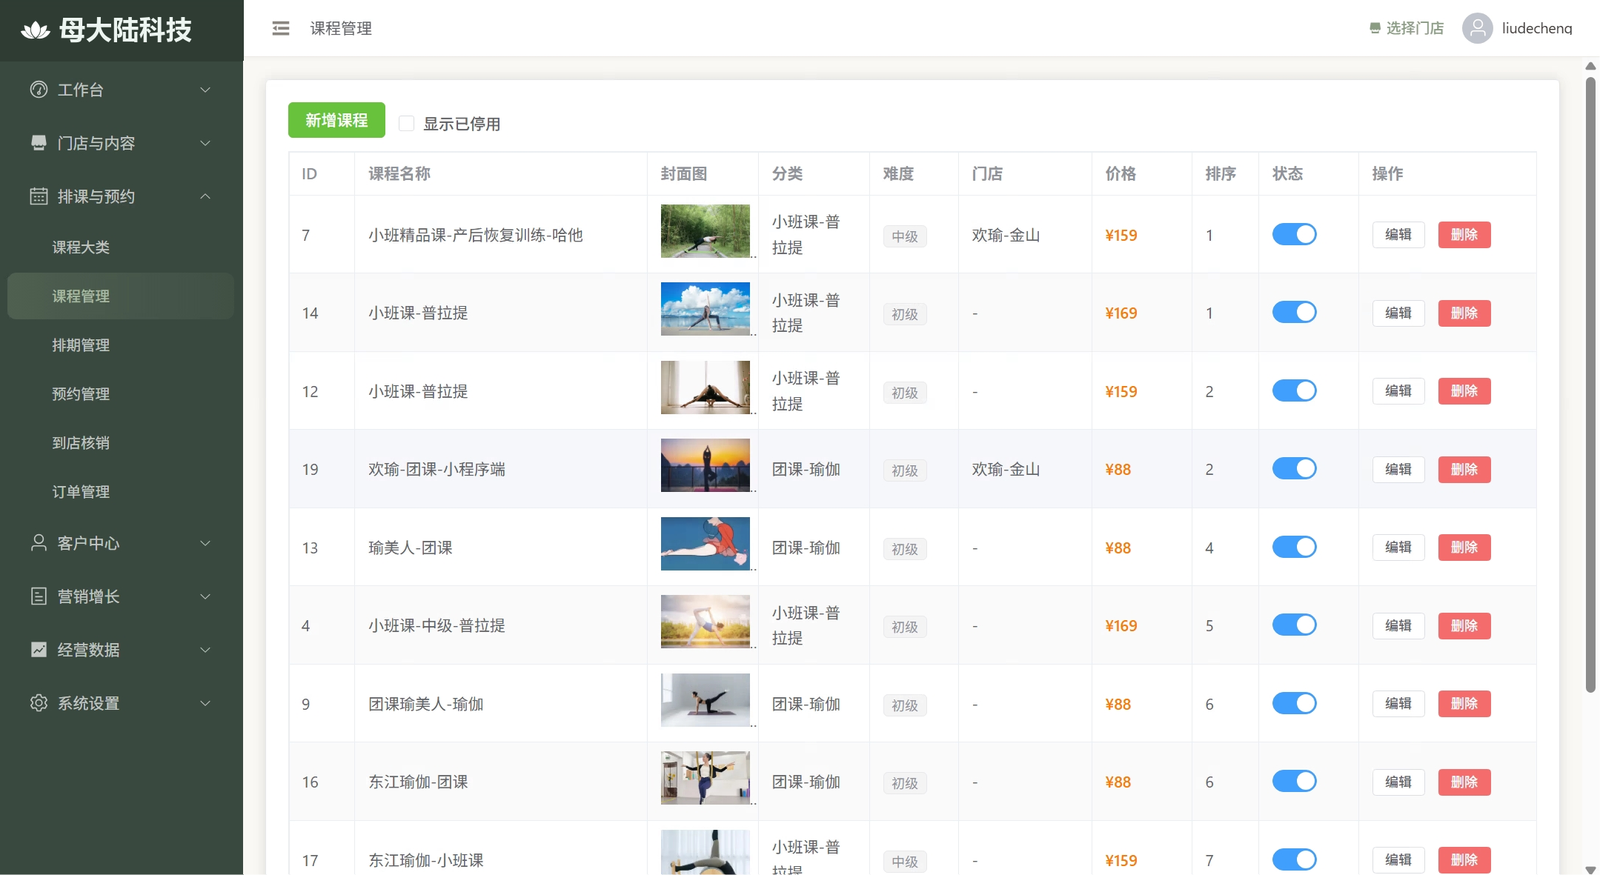Click the 选择门店 store icon
1600x875 pixels.
point(1375,28)
